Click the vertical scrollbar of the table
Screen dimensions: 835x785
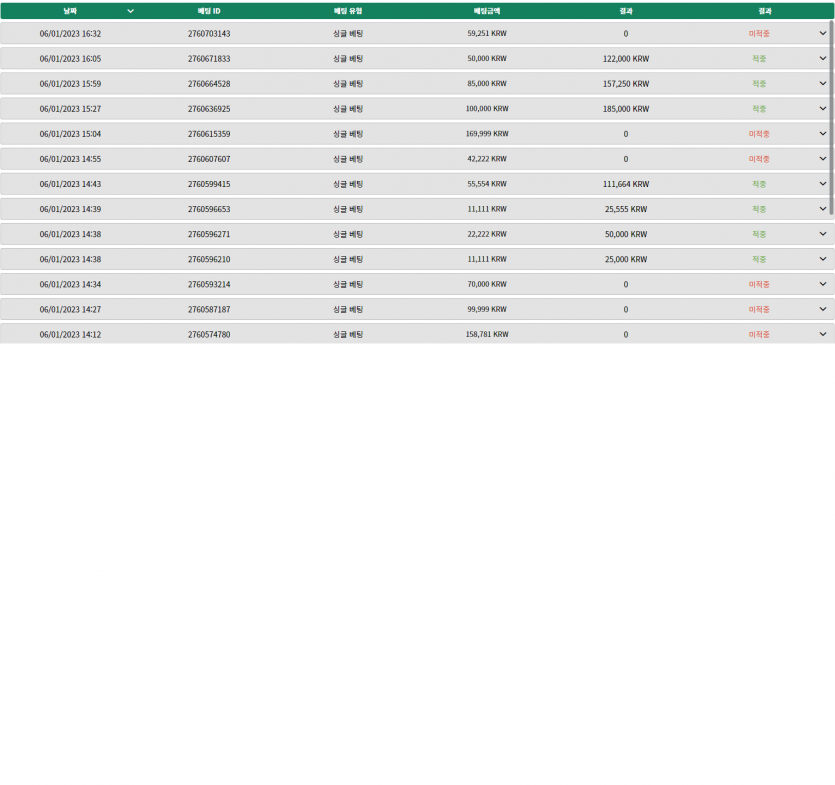[831, 117]
